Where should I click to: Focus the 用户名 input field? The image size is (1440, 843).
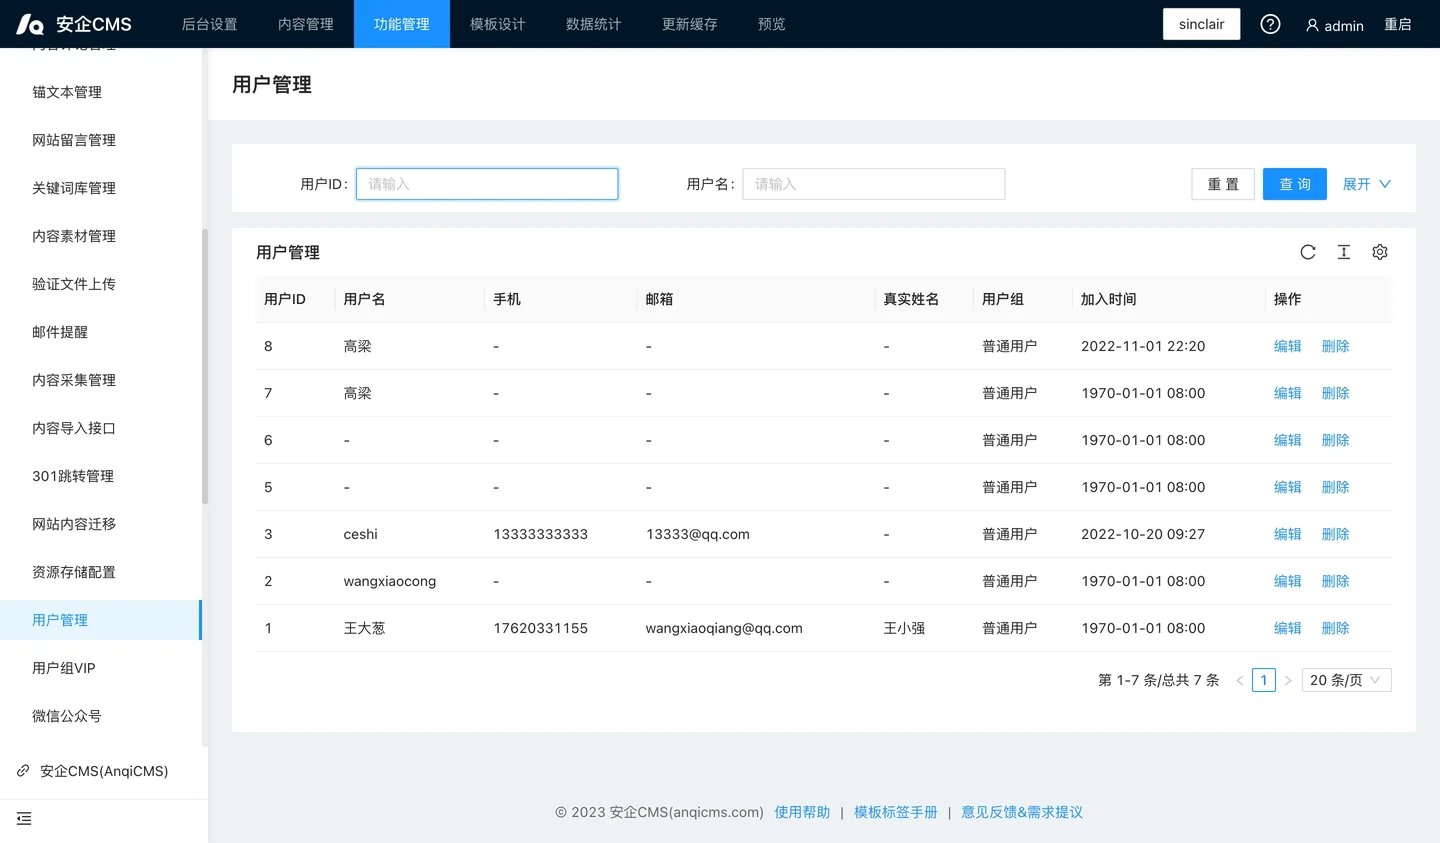click(x=874, y=184)
